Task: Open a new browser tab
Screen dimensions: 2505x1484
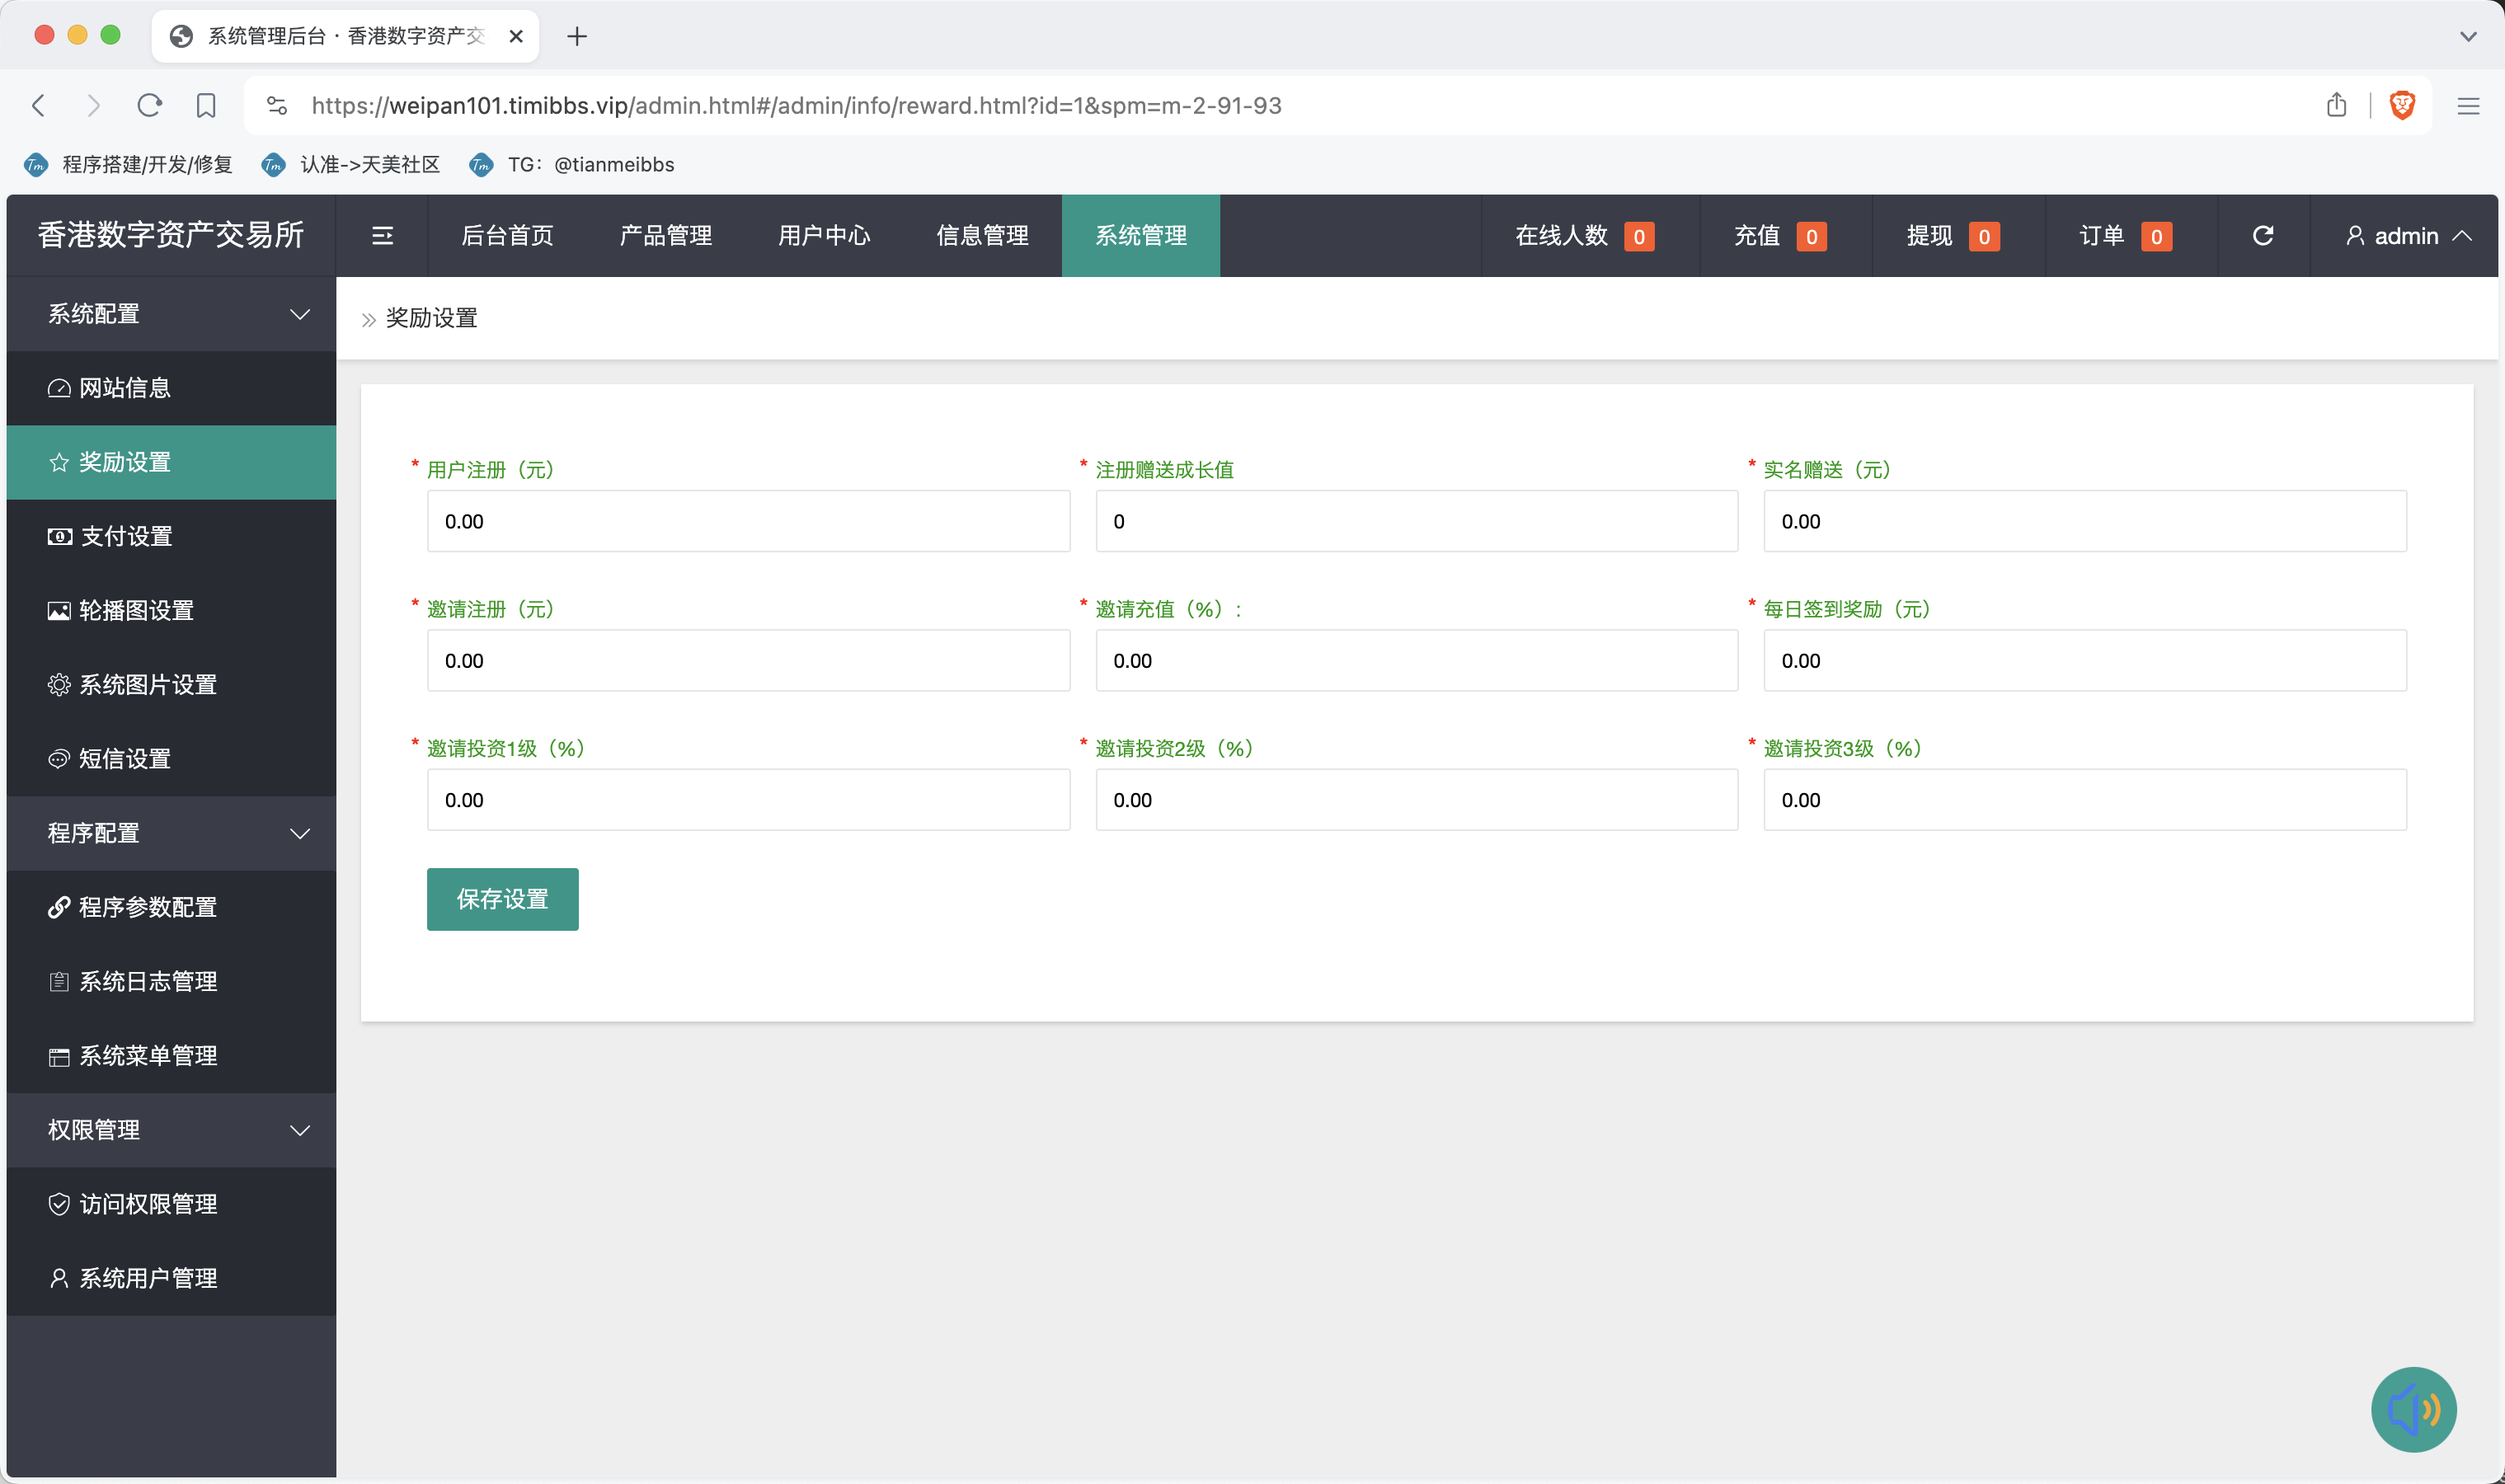Action: click(x=577, y=37)
